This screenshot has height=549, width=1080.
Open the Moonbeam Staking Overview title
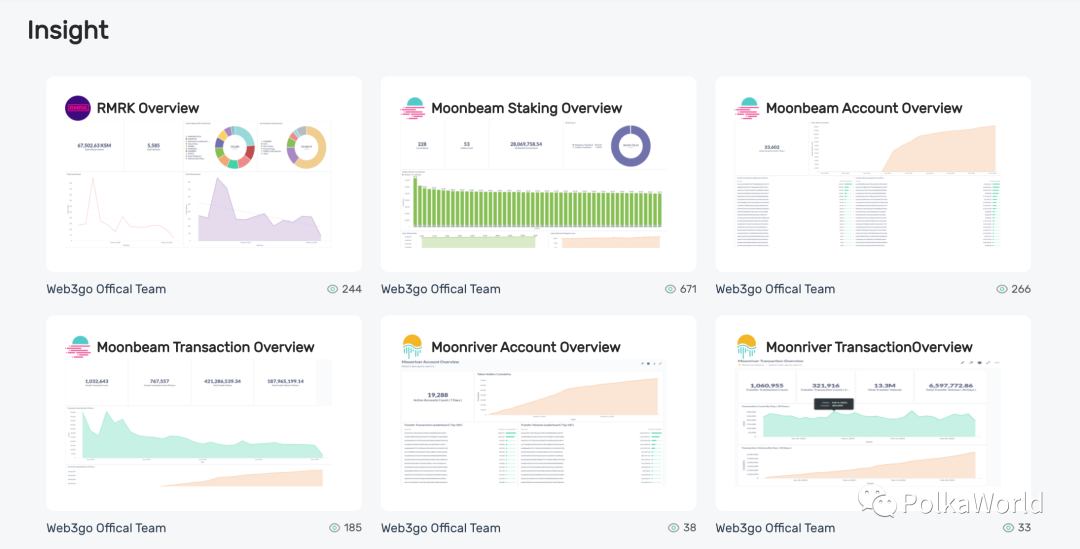tap(527, 108)
